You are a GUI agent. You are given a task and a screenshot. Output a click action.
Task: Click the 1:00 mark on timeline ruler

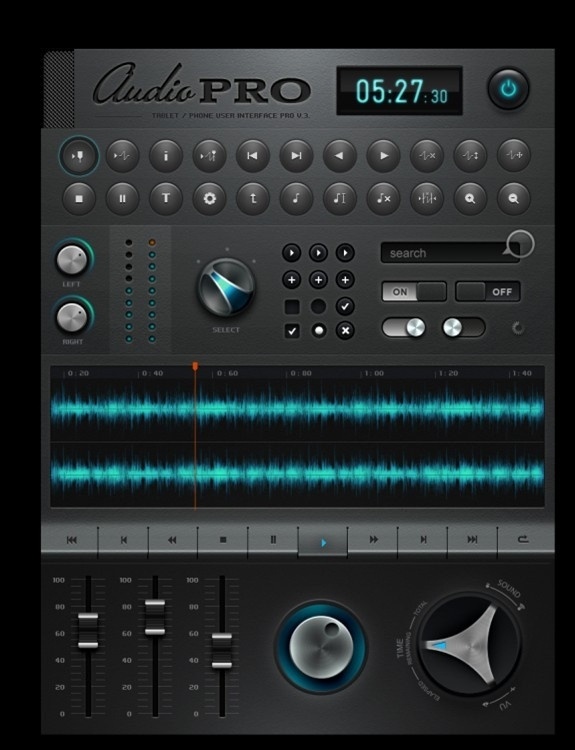[x=374, y=373]
